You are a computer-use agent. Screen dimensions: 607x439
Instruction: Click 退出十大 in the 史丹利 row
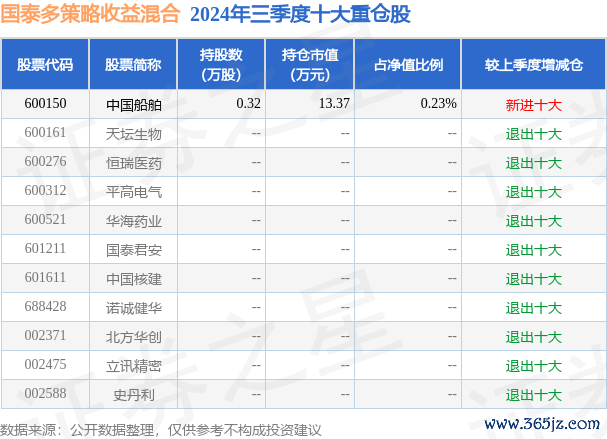(533, 395)
